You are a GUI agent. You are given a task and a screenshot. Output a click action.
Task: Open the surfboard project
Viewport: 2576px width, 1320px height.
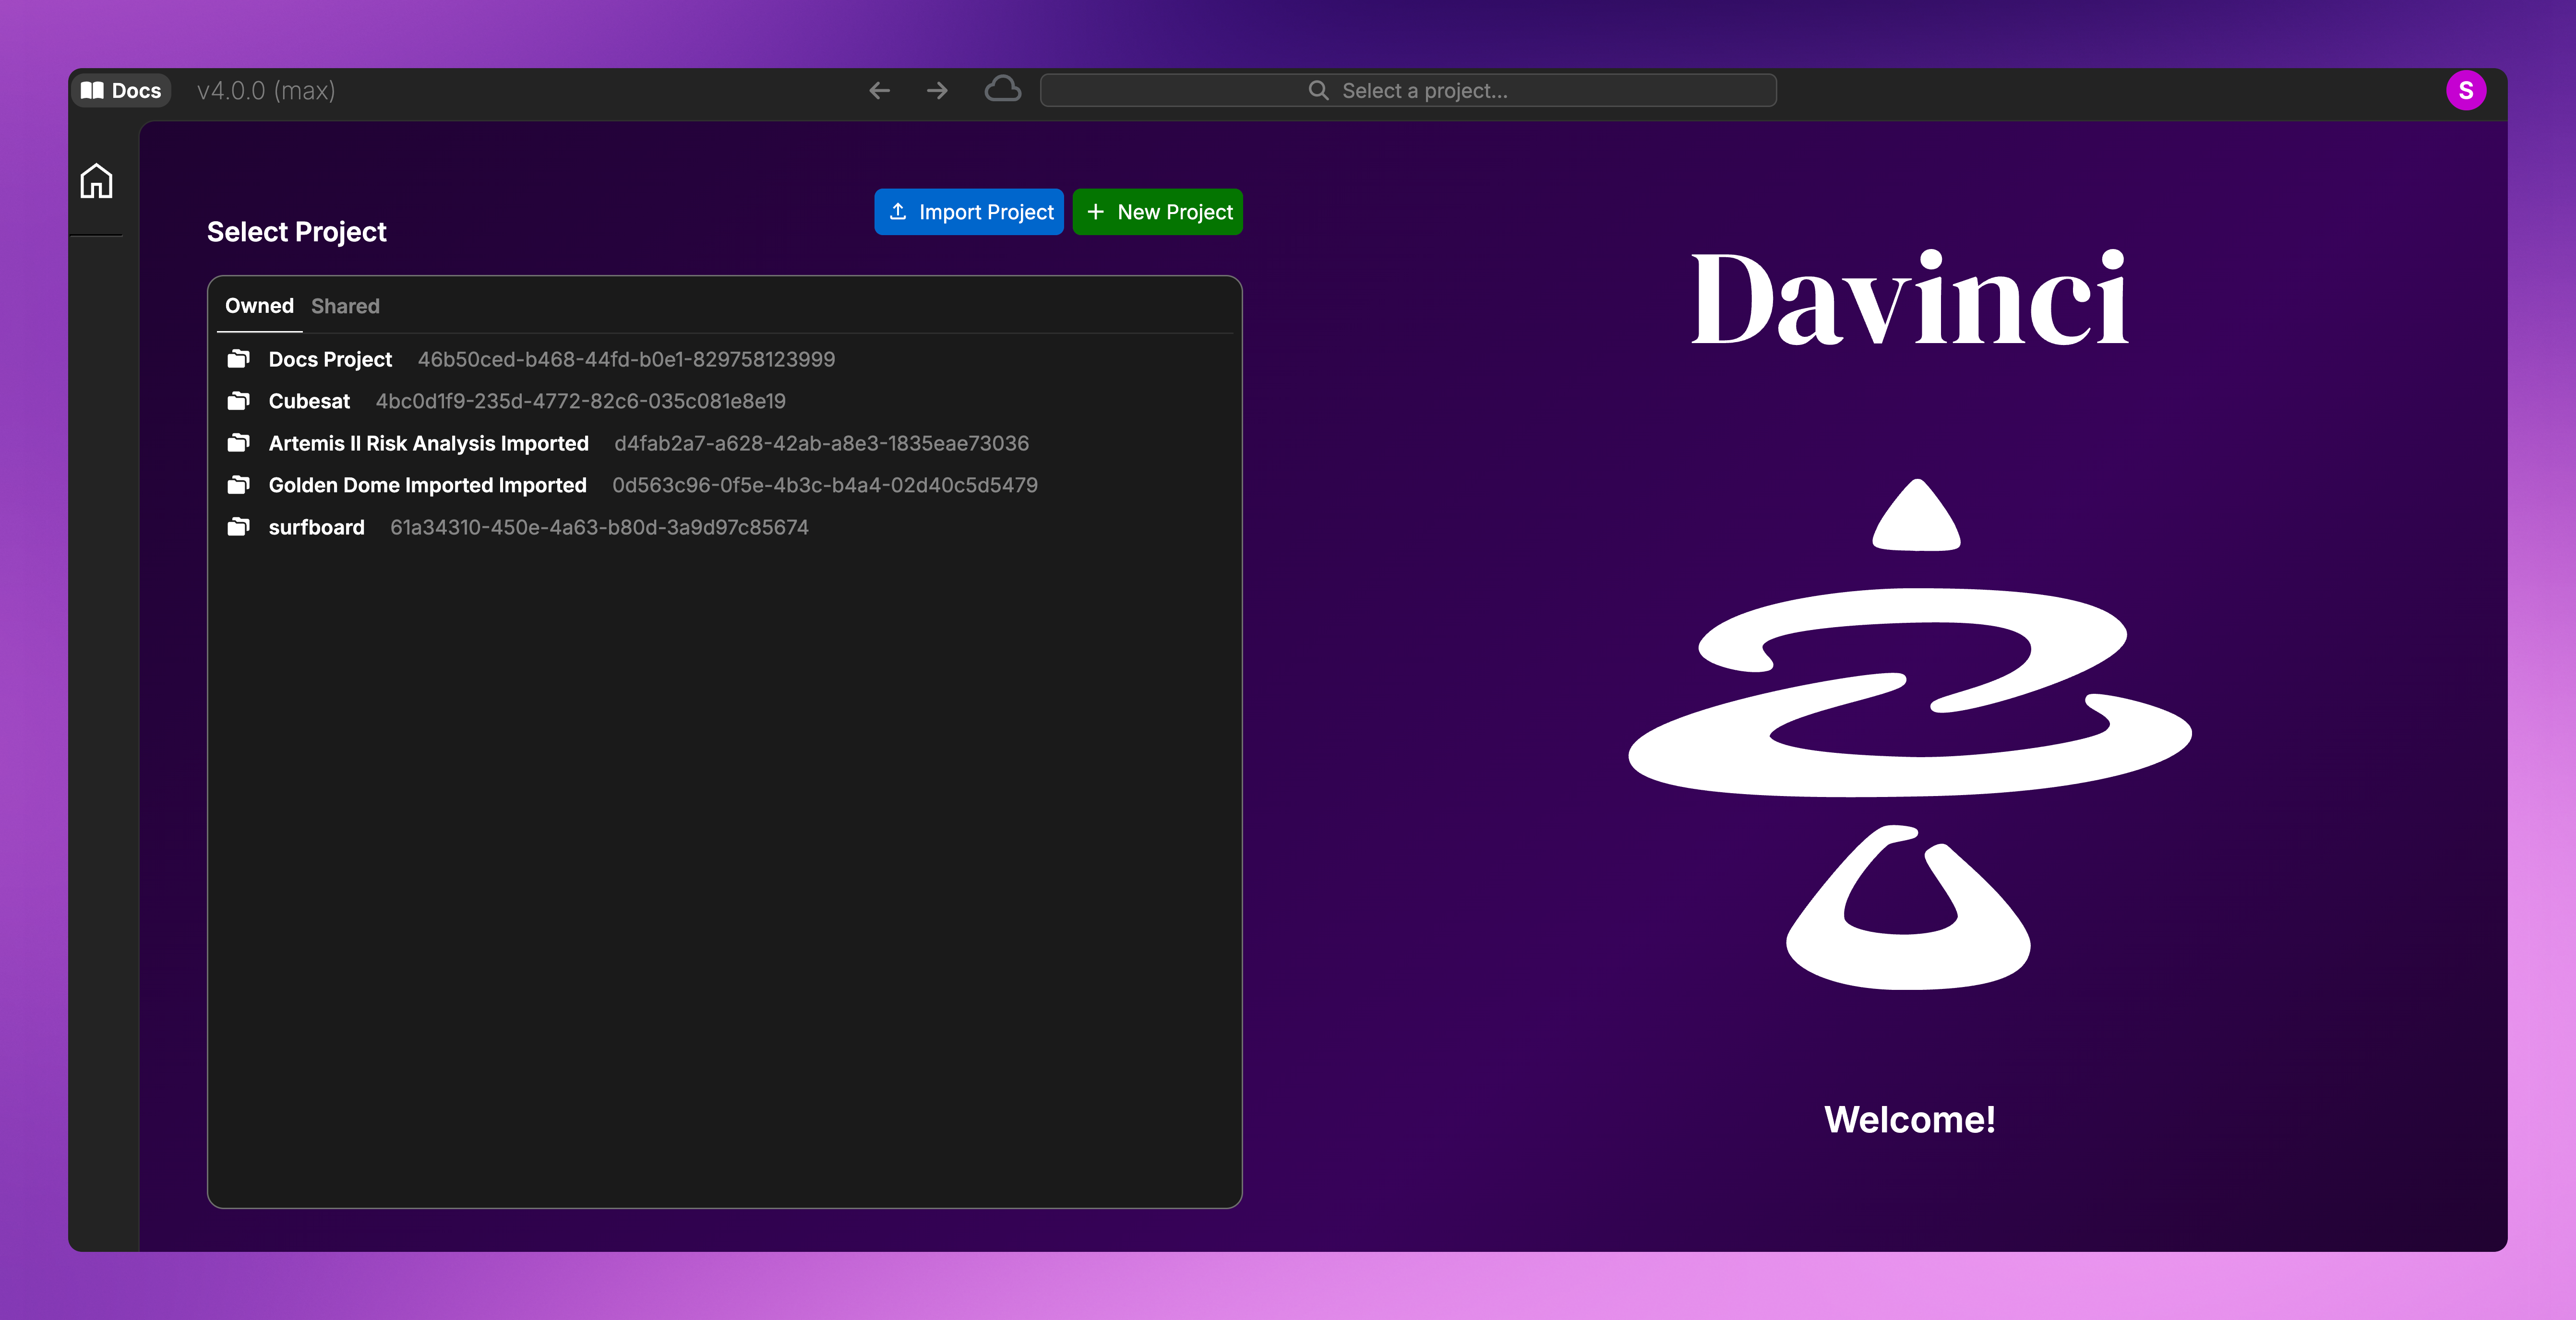tap(316, 527)
